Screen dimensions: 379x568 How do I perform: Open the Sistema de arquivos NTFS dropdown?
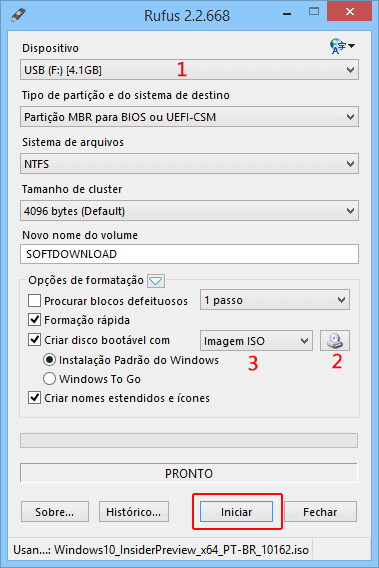(x=190, y=164)
